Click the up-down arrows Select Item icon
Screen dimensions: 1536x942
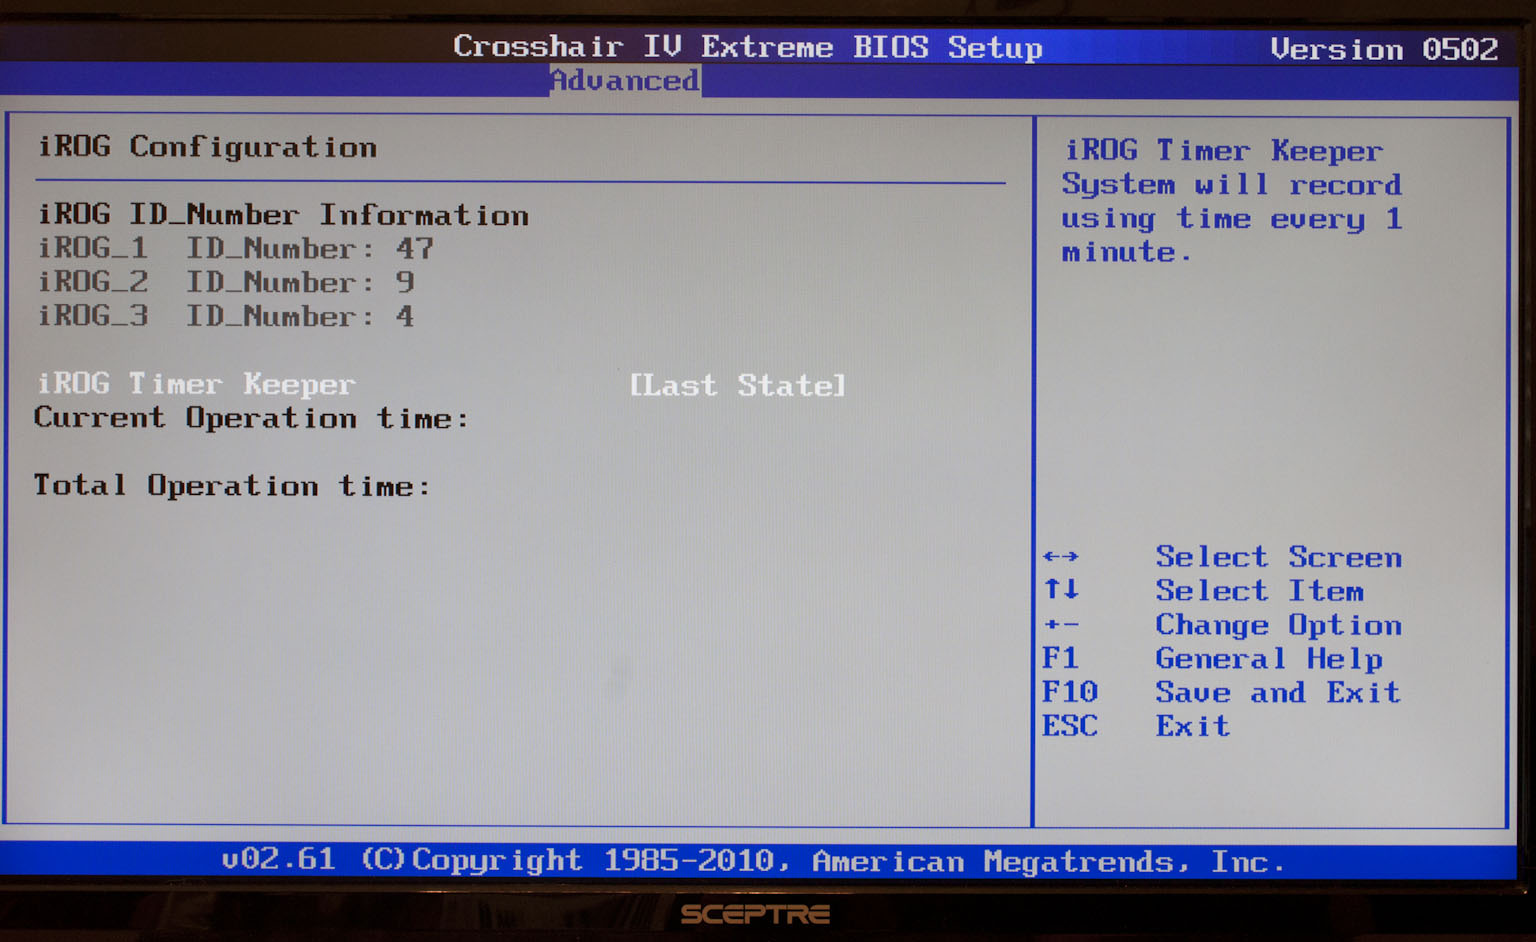[1061, 589]
